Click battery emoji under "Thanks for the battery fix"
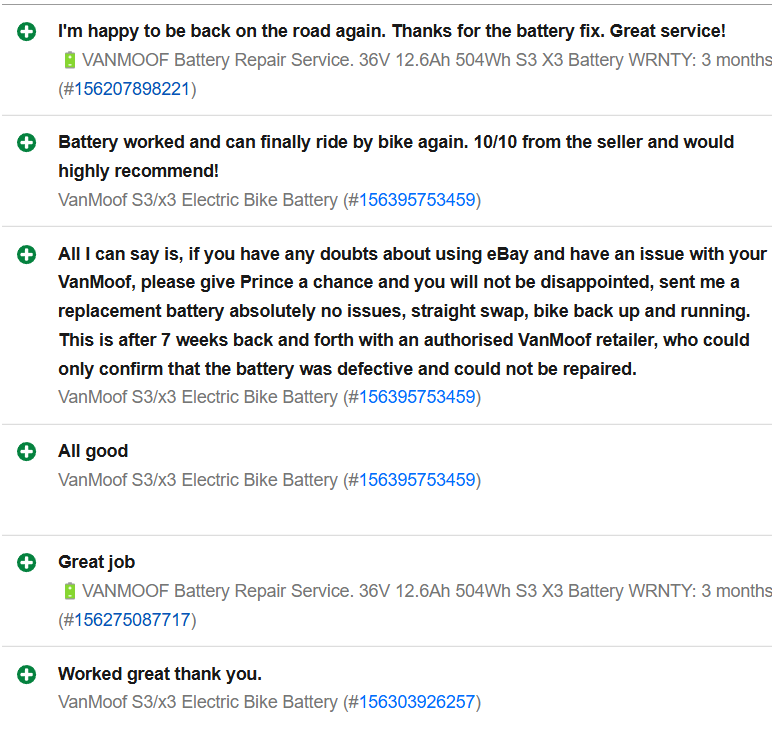 pyautogui.click(x=70, y=60)
